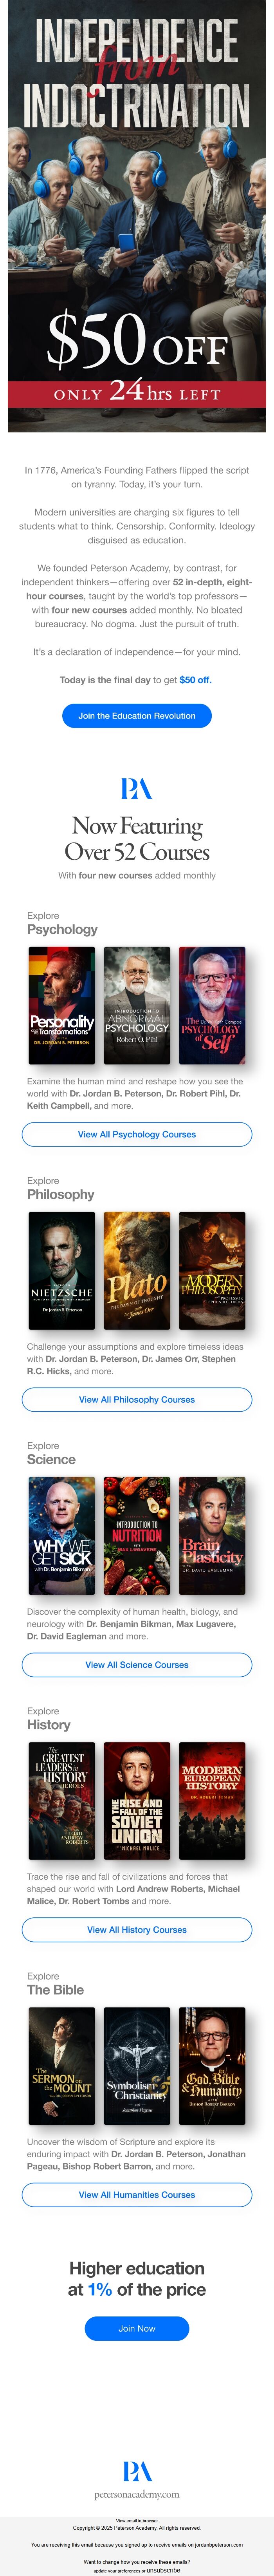274x2576 pixels.
Task: Click View All Humanities Courses button
Action: point(137,2194)
